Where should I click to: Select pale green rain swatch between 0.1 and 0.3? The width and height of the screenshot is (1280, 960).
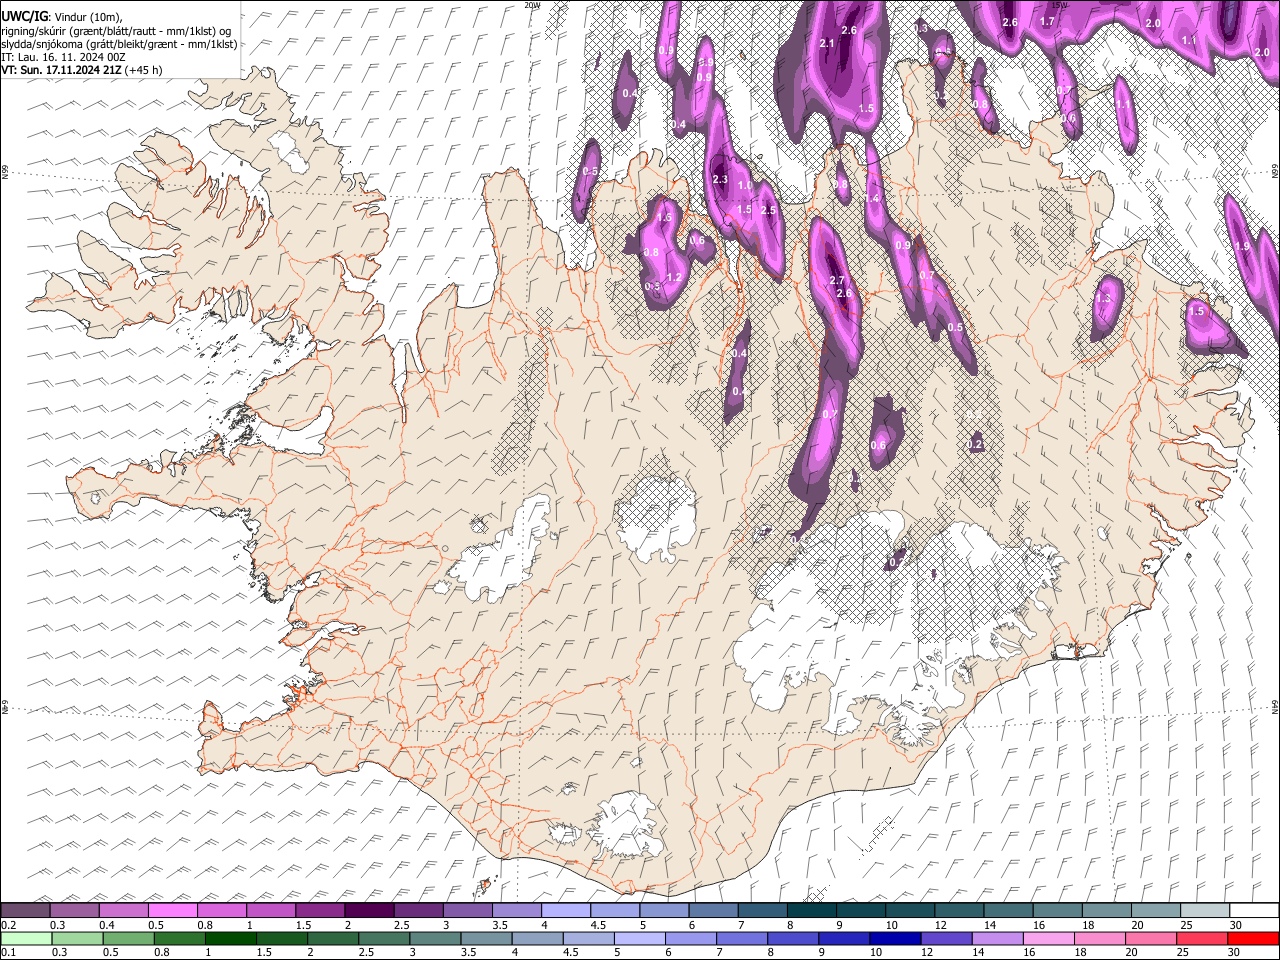[25, 938]
